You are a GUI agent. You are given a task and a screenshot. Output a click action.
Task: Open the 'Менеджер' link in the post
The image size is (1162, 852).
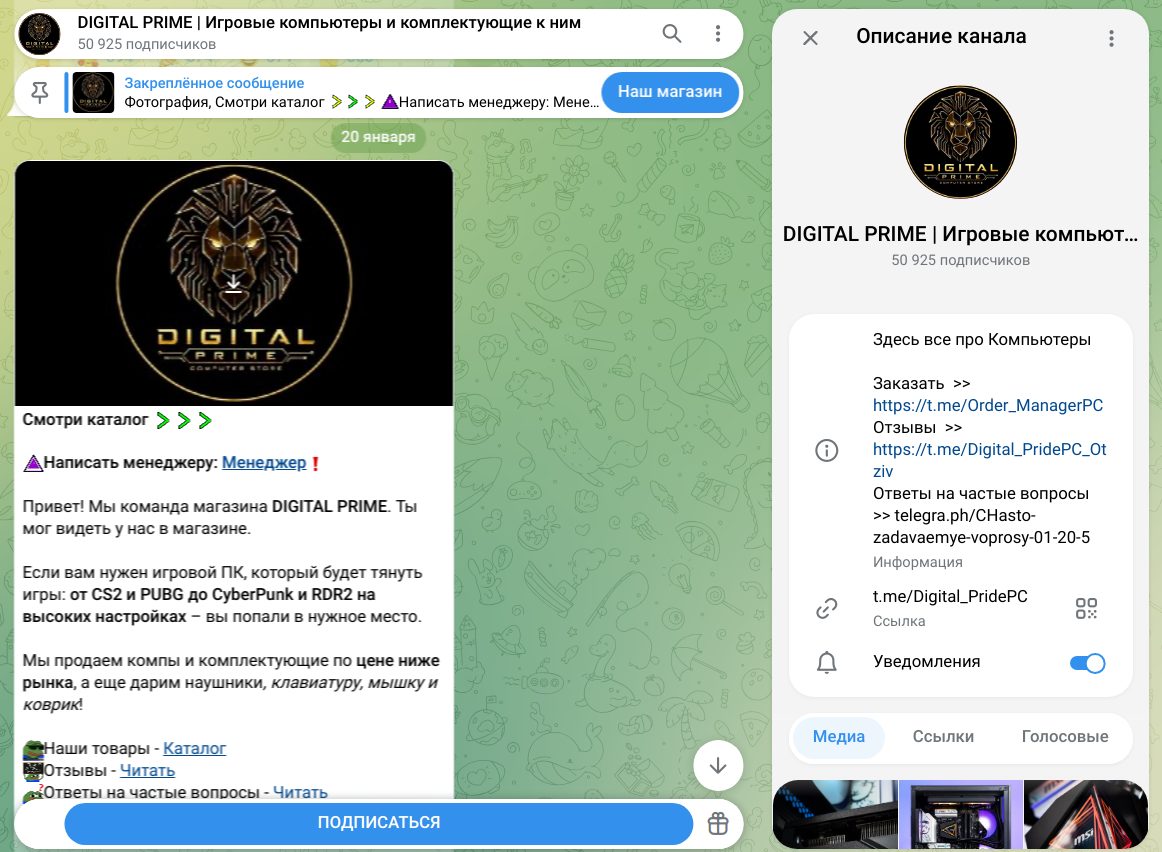[264, 463]
